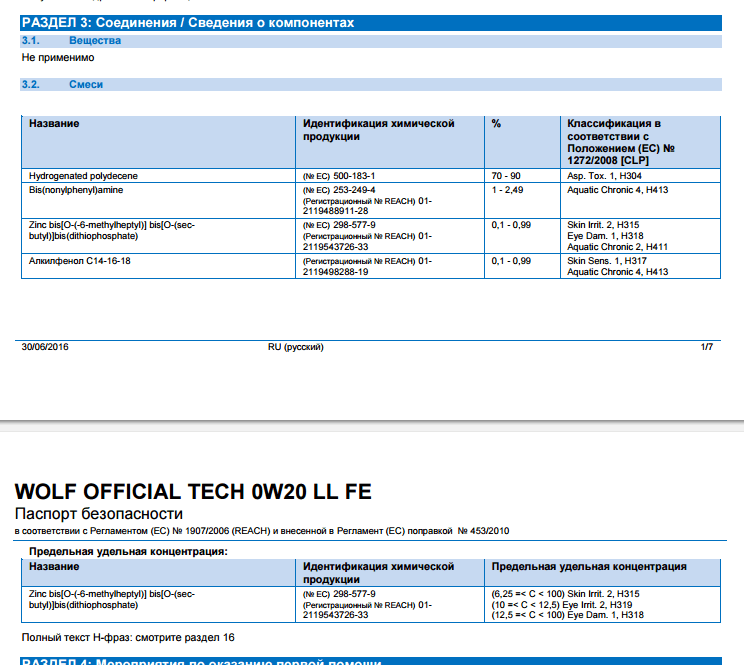Click the '(6,25 =< C < 100) Skin Irrit. 2, H315' line

coord(565,594)
